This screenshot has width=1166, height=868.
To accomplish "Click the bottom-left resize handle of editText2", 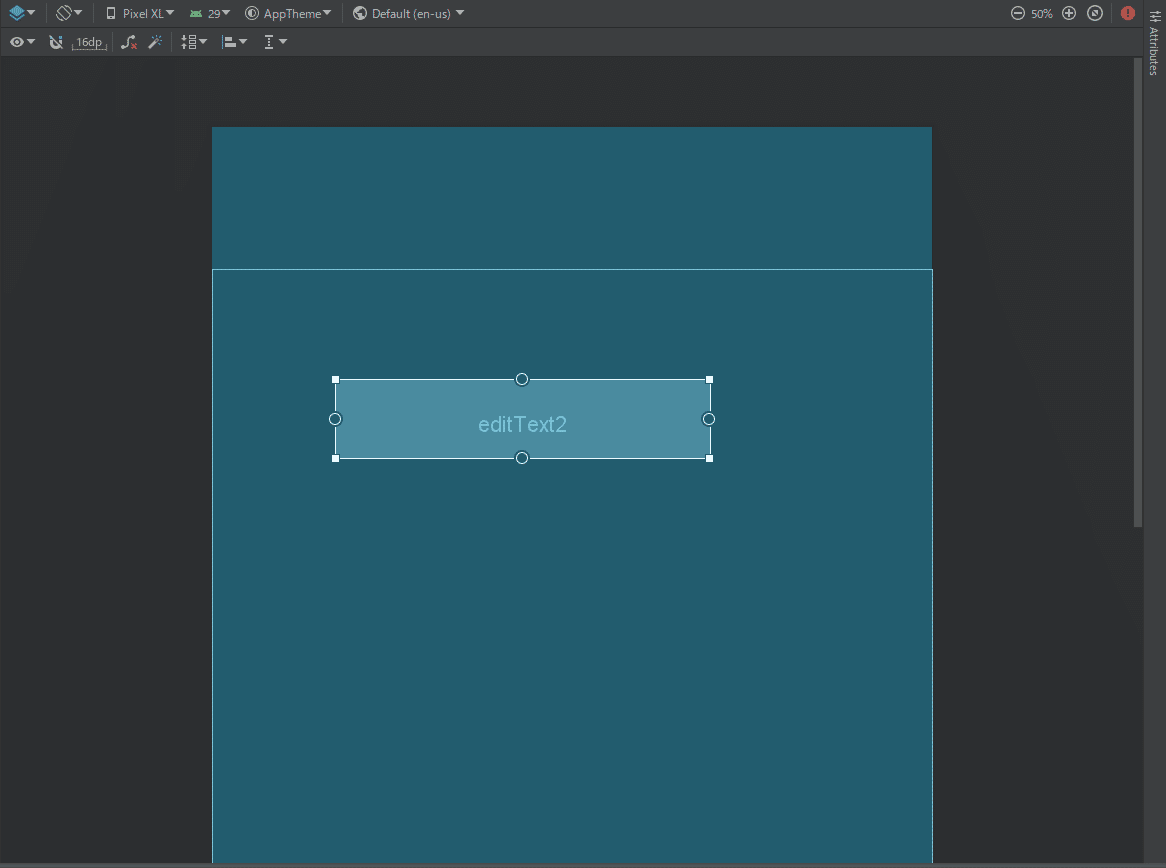I will click(335, 459).
